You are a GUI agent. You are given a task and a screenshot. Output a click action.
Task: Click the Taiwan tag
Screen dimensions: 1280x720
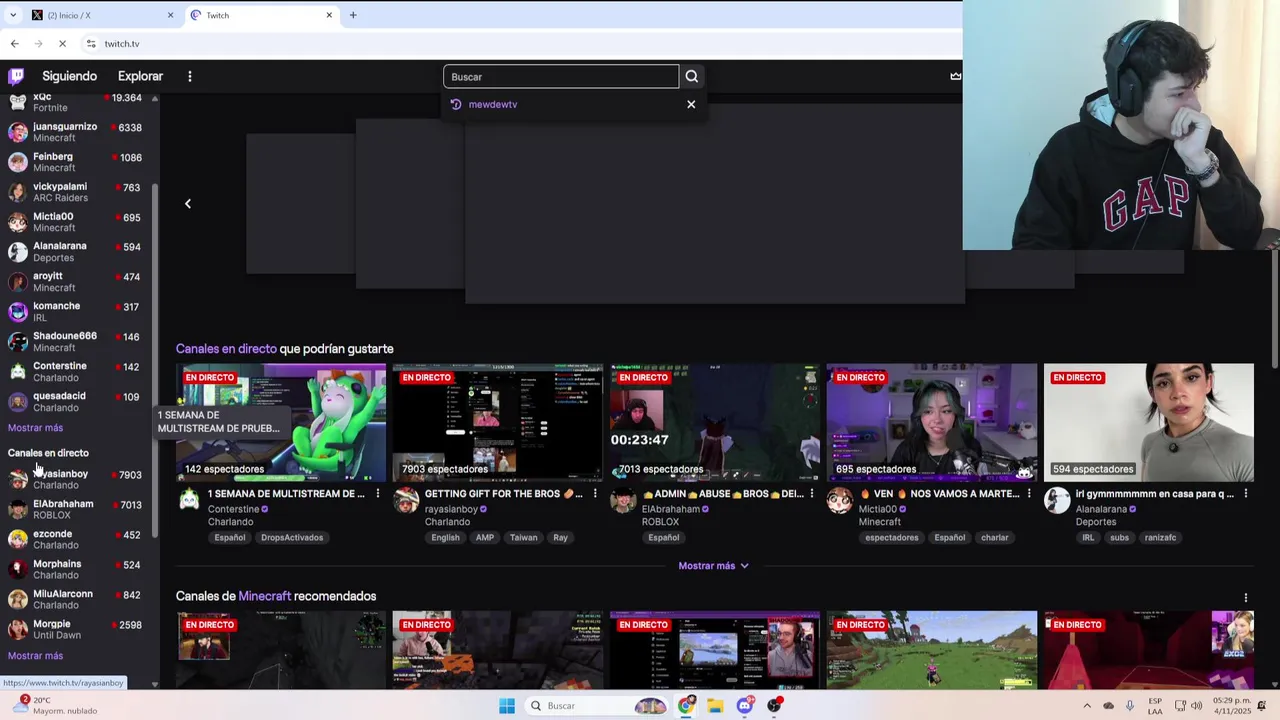click(x=523, y=538)
